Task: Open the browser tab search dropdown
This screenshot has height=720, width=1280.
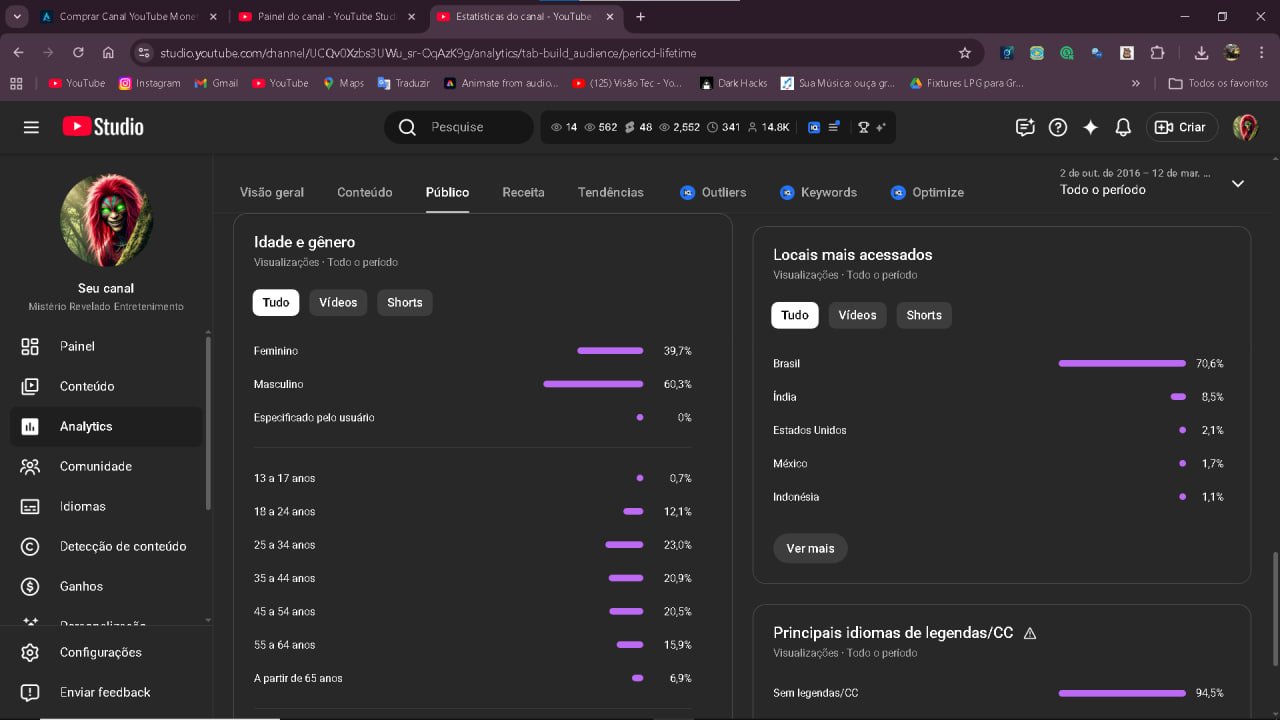Action: click(18, 17)
